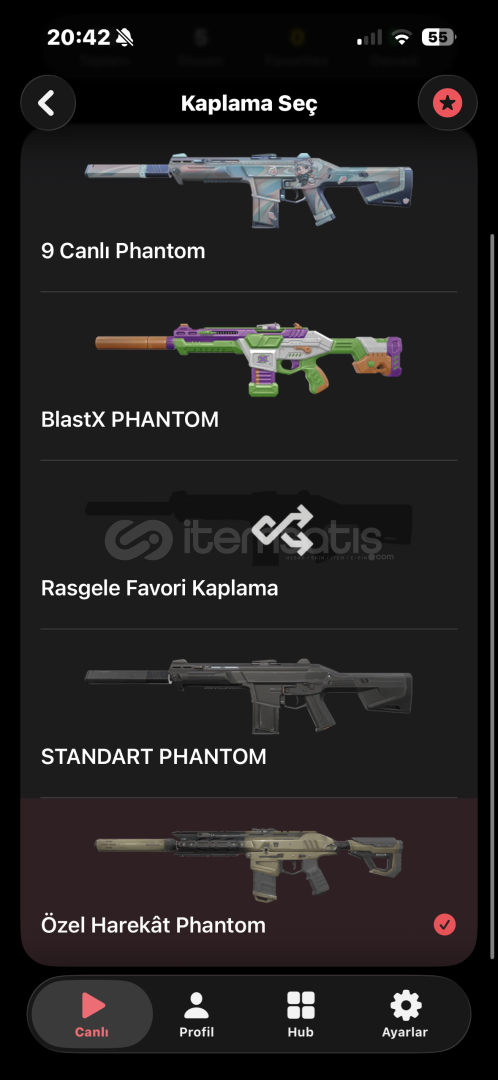Tap the battery indicator showing 55

(x=438, y=37)
